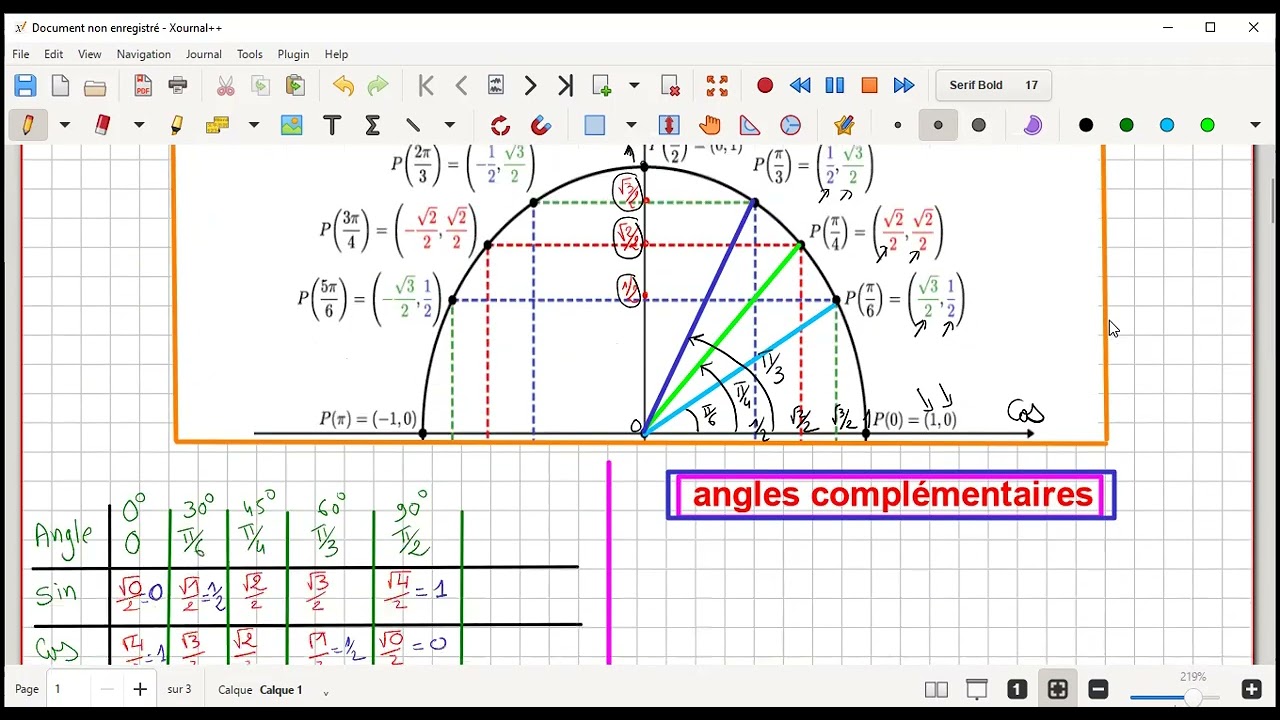Viewport: 1280px width, 720px height.
Task: Delete the current page
Action: pos(670,86)
